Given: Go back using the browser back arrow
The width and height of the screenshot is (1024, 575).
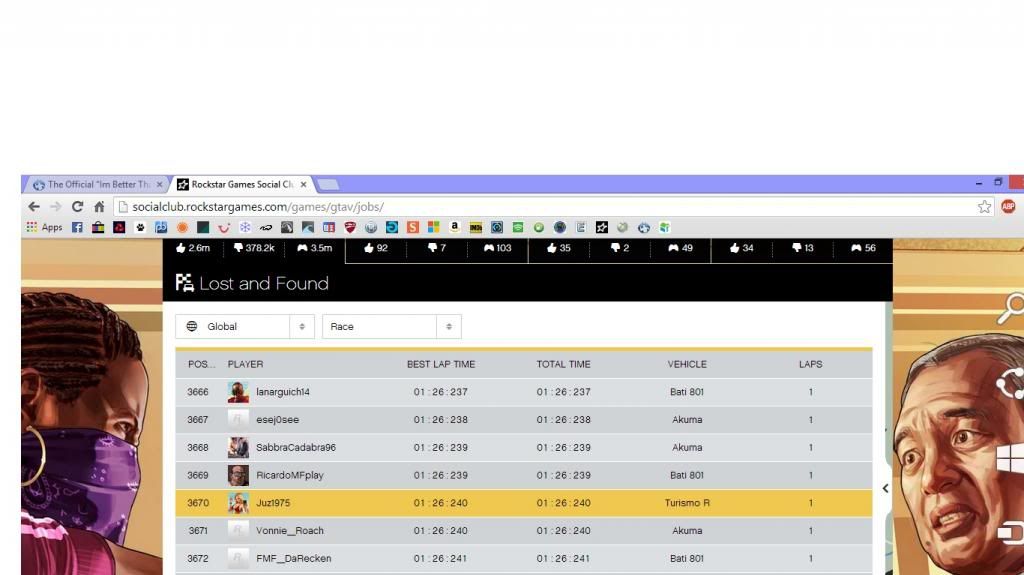Looking at the screenshot, I should tap(34, 207).
